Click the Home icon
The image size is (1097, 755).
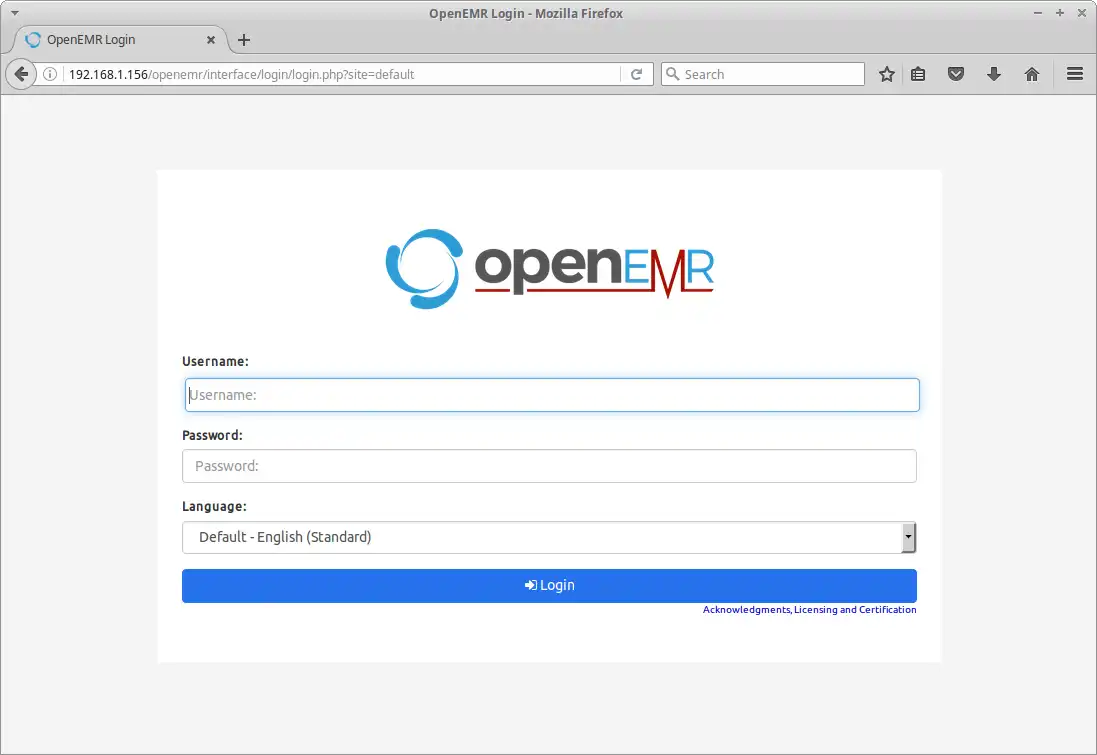(x=1032, y=73)
